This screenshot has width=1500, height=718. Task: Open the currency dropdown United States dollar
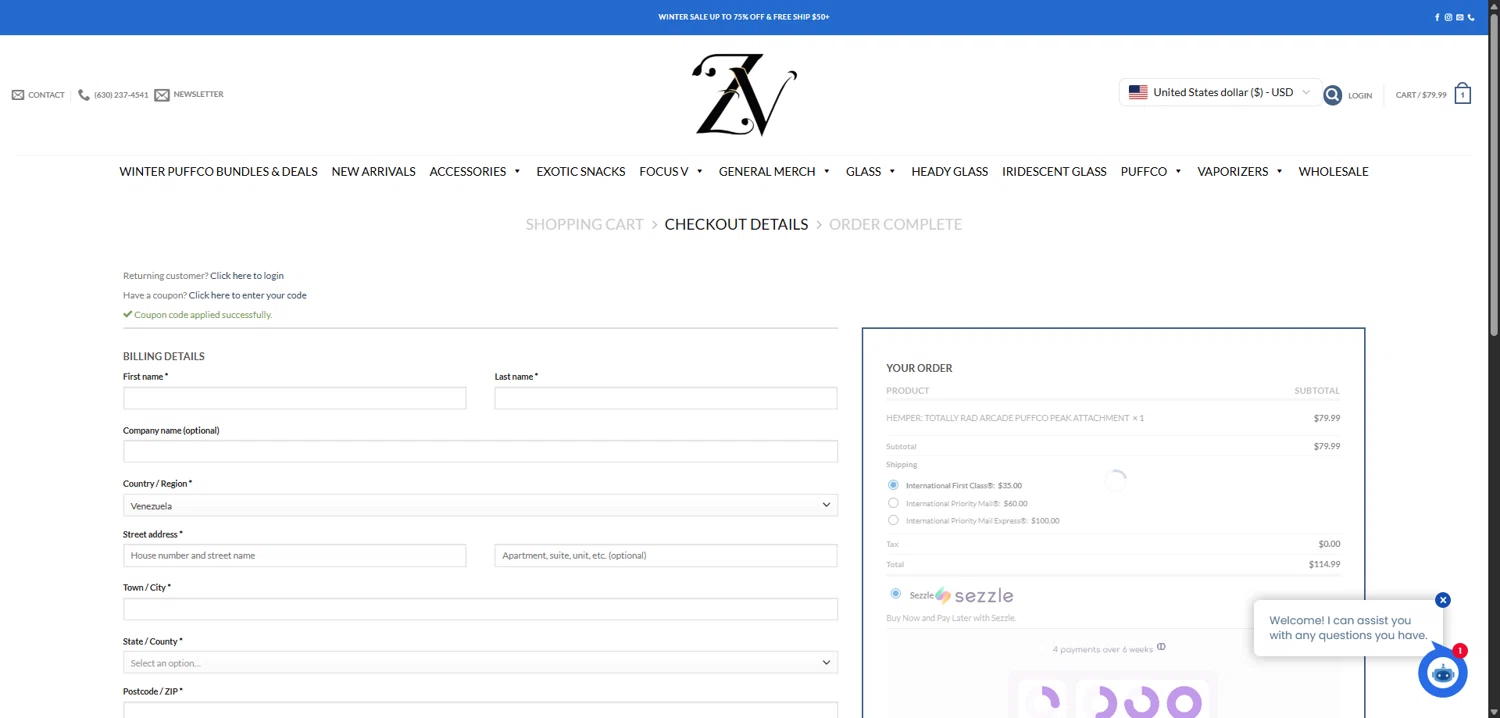click(1220, 92)
